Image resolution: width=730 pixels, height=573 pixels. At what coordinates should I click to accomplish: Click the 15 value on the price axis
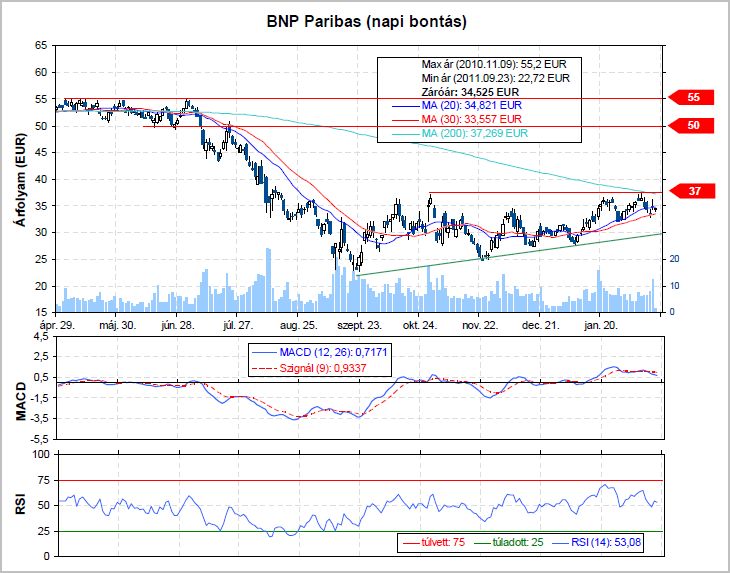pyautogui.click(x=41, y=312)
